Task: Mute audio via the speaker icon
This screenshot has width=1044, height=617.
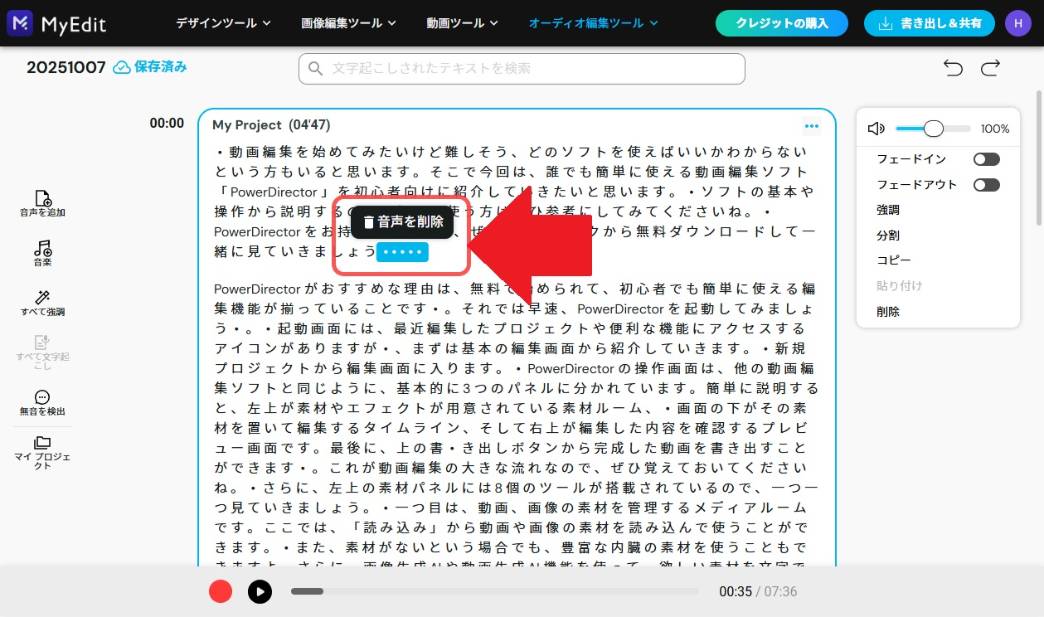Action: pyautogui.click(x=878, y=128)
